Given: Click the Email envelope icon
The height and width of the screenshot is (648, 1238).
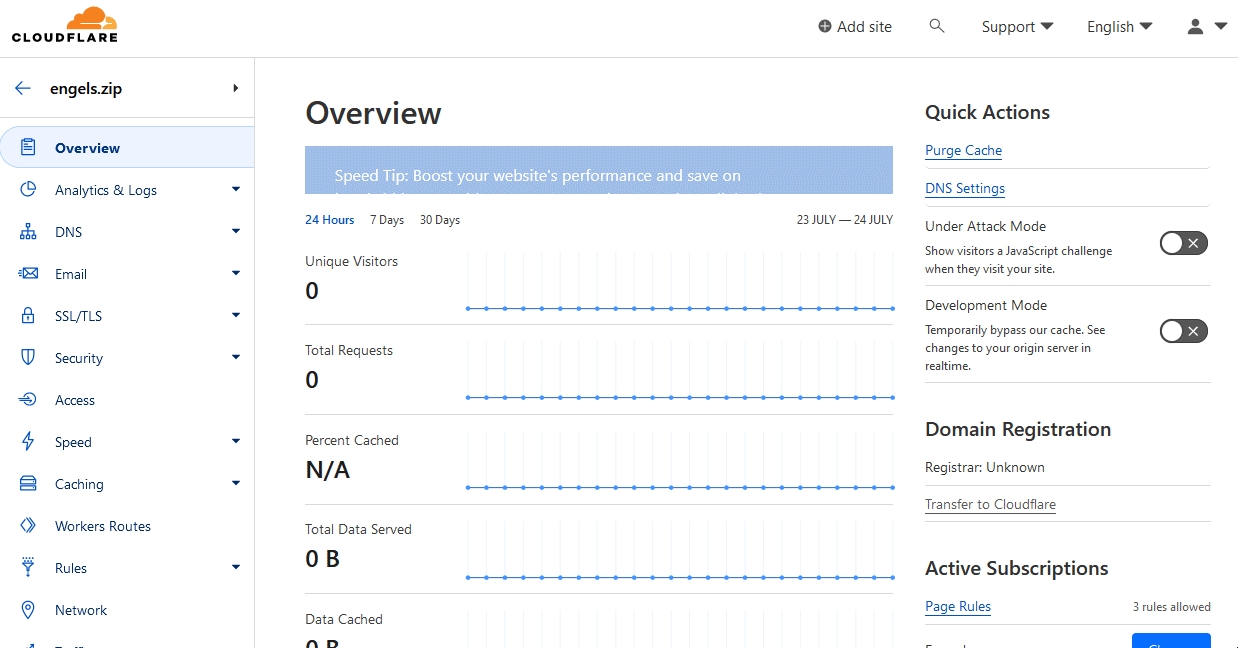Looking at the screenshot, I should (29, 274).
